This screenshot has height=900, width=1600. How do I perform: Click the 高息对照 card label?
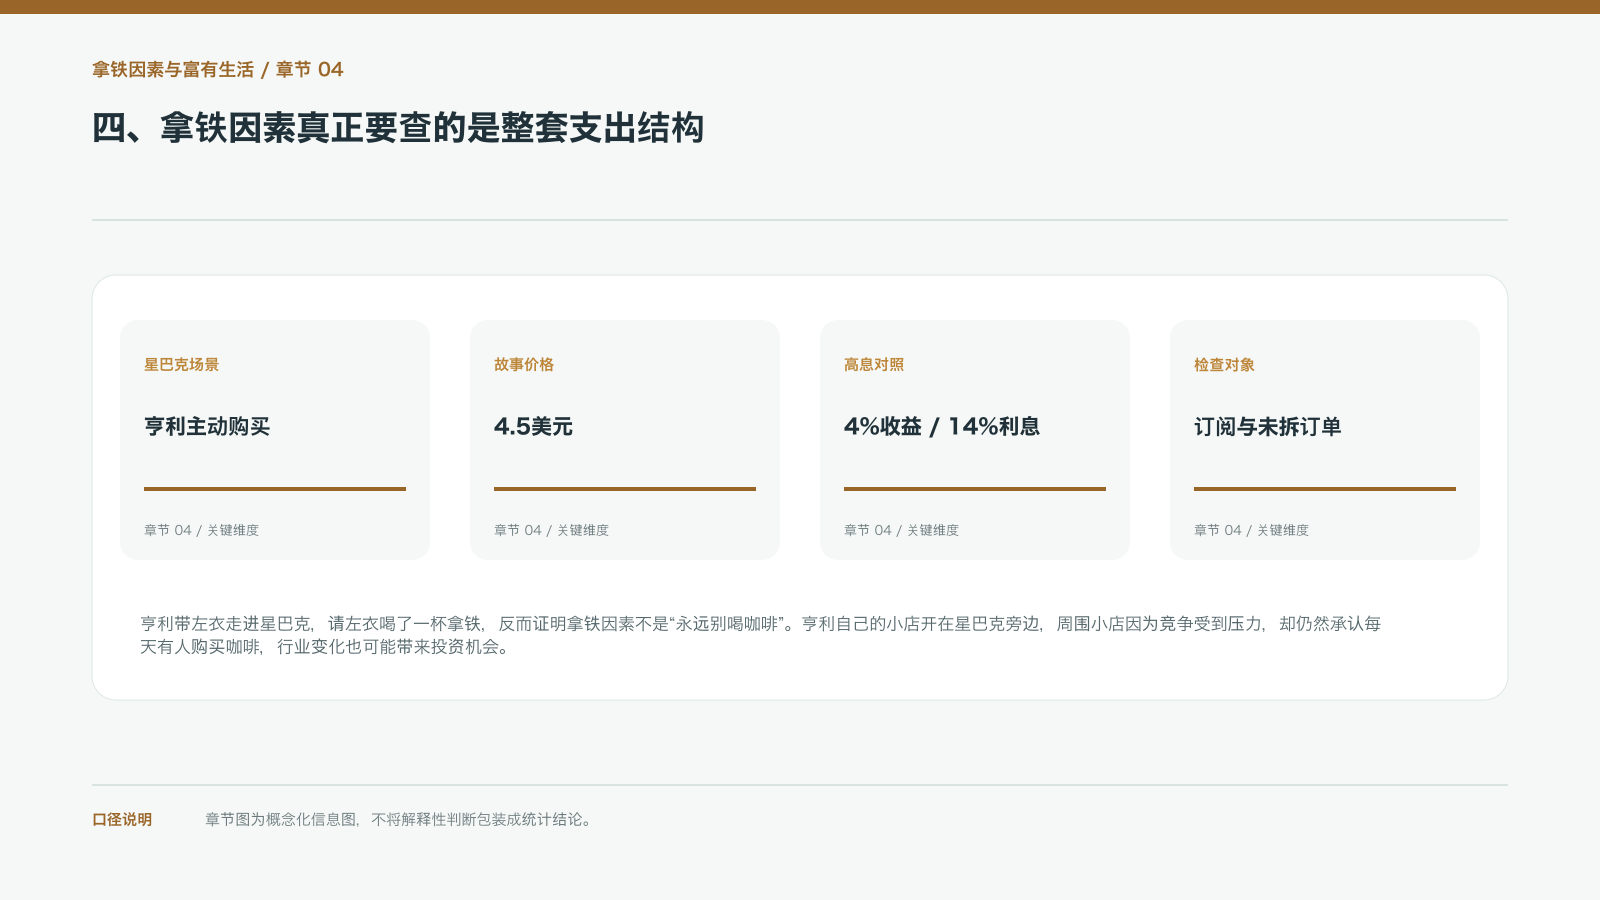(x=874, y=365)
